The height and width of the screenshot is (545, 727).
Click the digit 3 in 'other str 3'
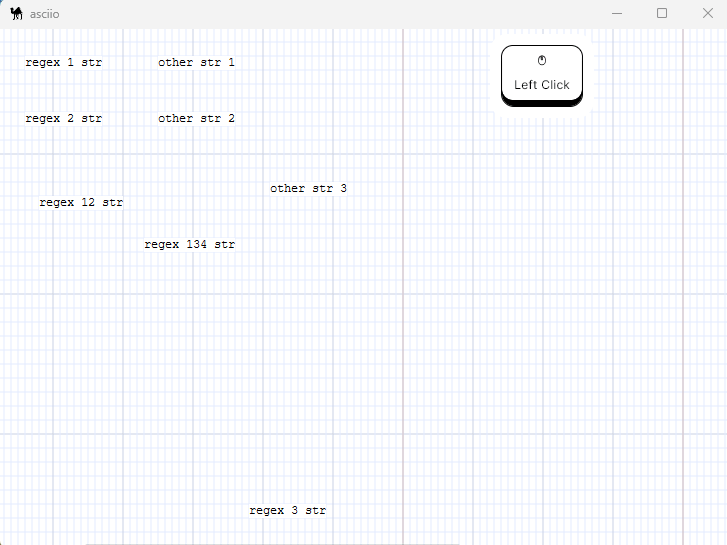pyautogui.click(x=343, y=189)
